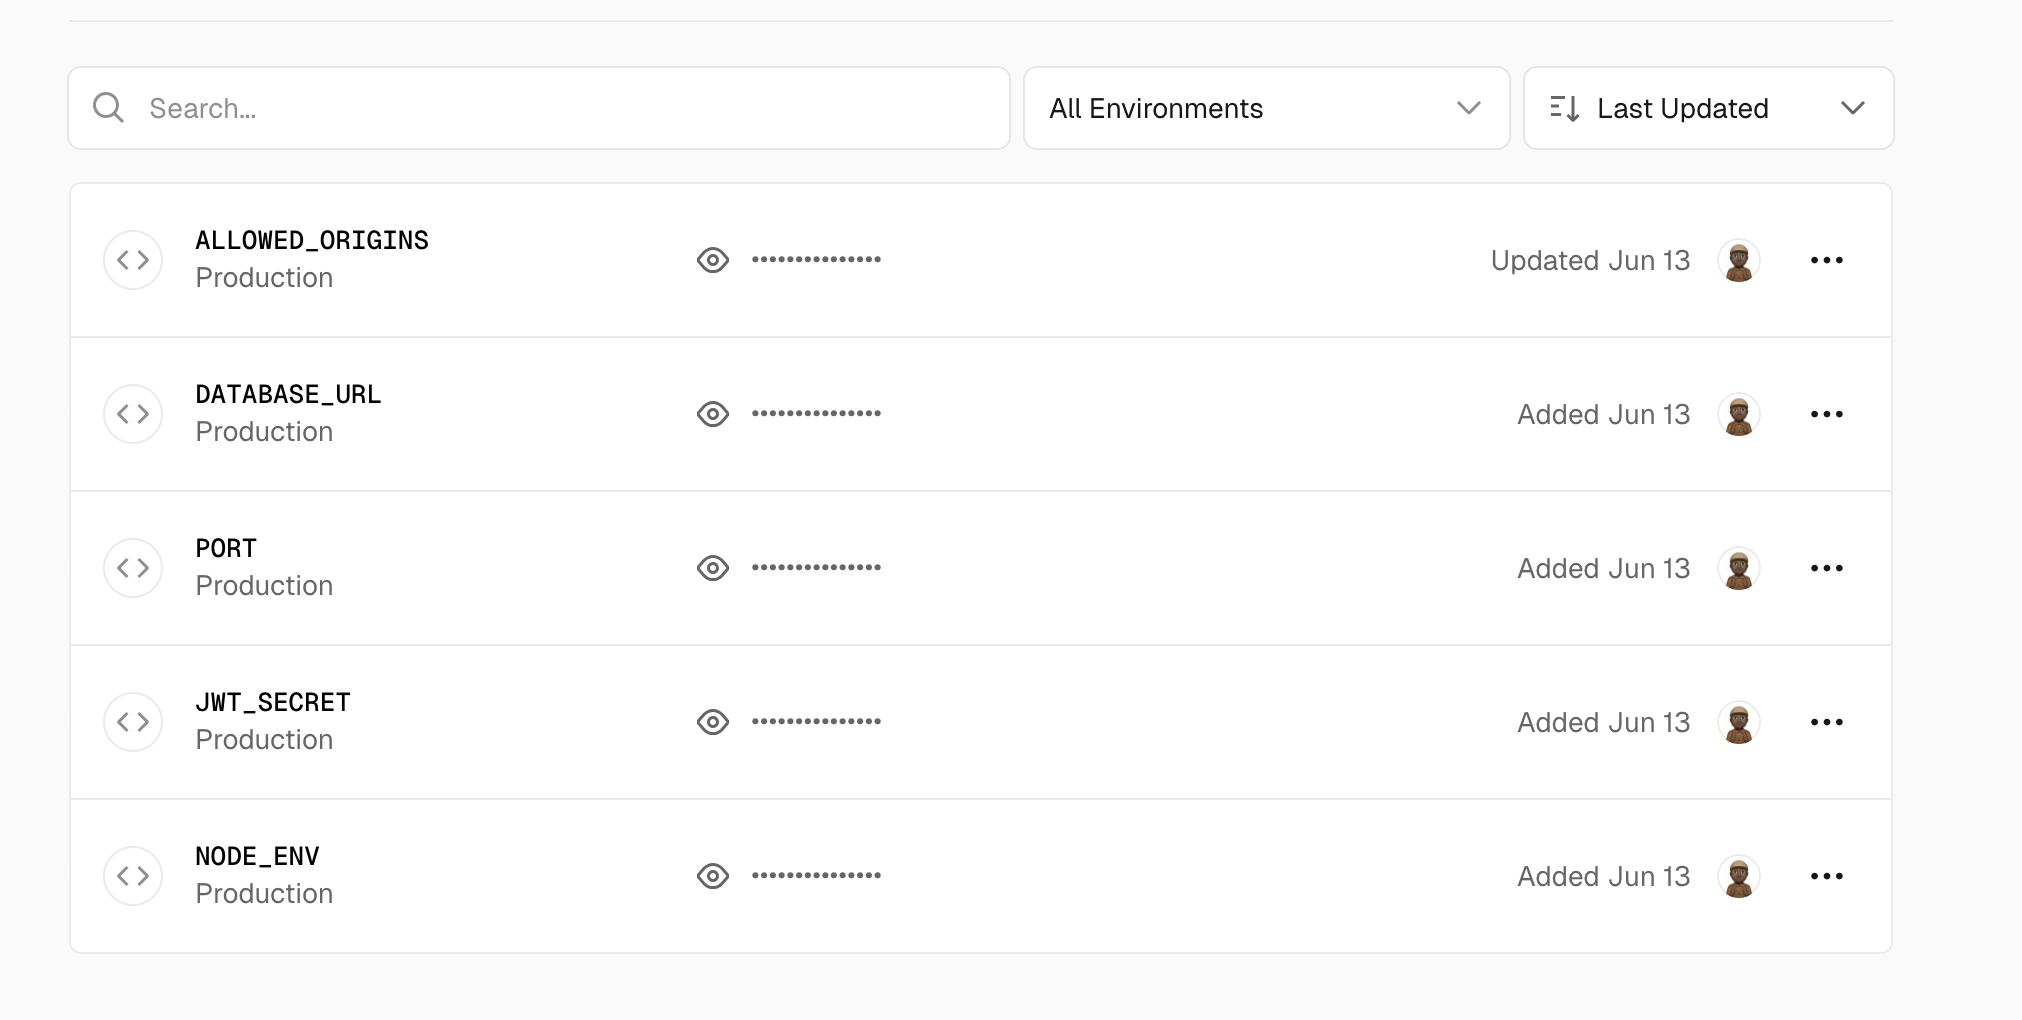This screenshot has height=1020, width=2022.
Task: Click the Updated Jun 13 timestamp
Action: [x=1590, y=260]
